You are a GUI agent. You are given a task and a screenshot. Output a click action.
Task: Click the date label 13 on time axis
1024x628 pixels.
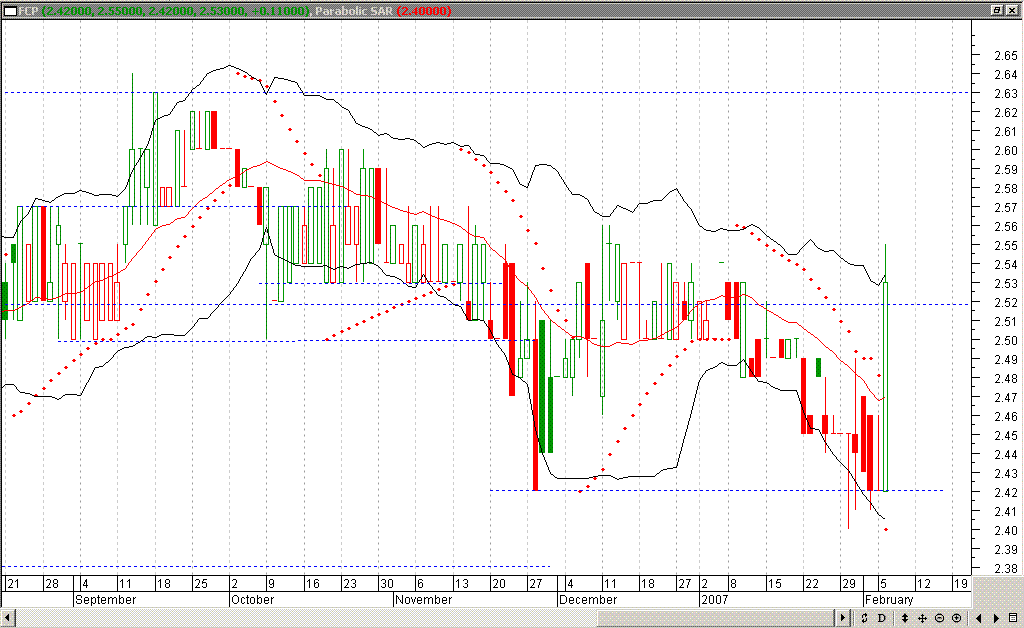coord(461,584)
